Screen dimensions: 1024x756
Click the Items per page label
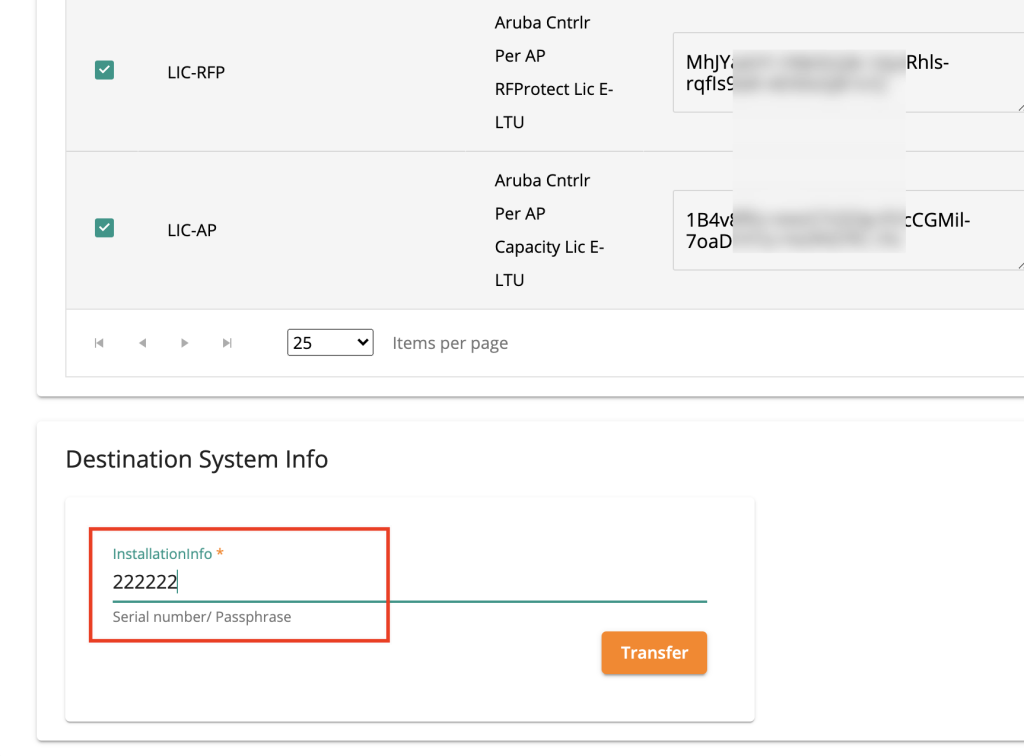pyautogui.click(x=450, y=343)
